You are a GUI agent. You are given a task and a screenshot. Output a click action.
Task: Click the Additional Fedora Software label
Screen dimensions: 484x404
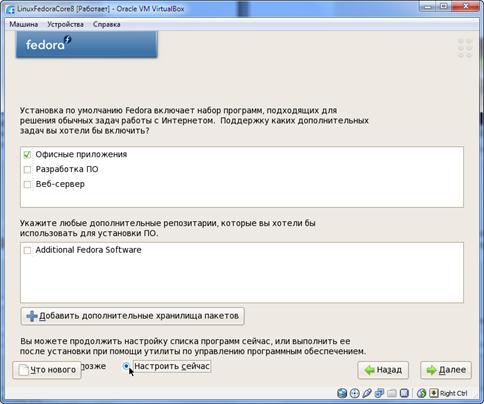point(89,250)
